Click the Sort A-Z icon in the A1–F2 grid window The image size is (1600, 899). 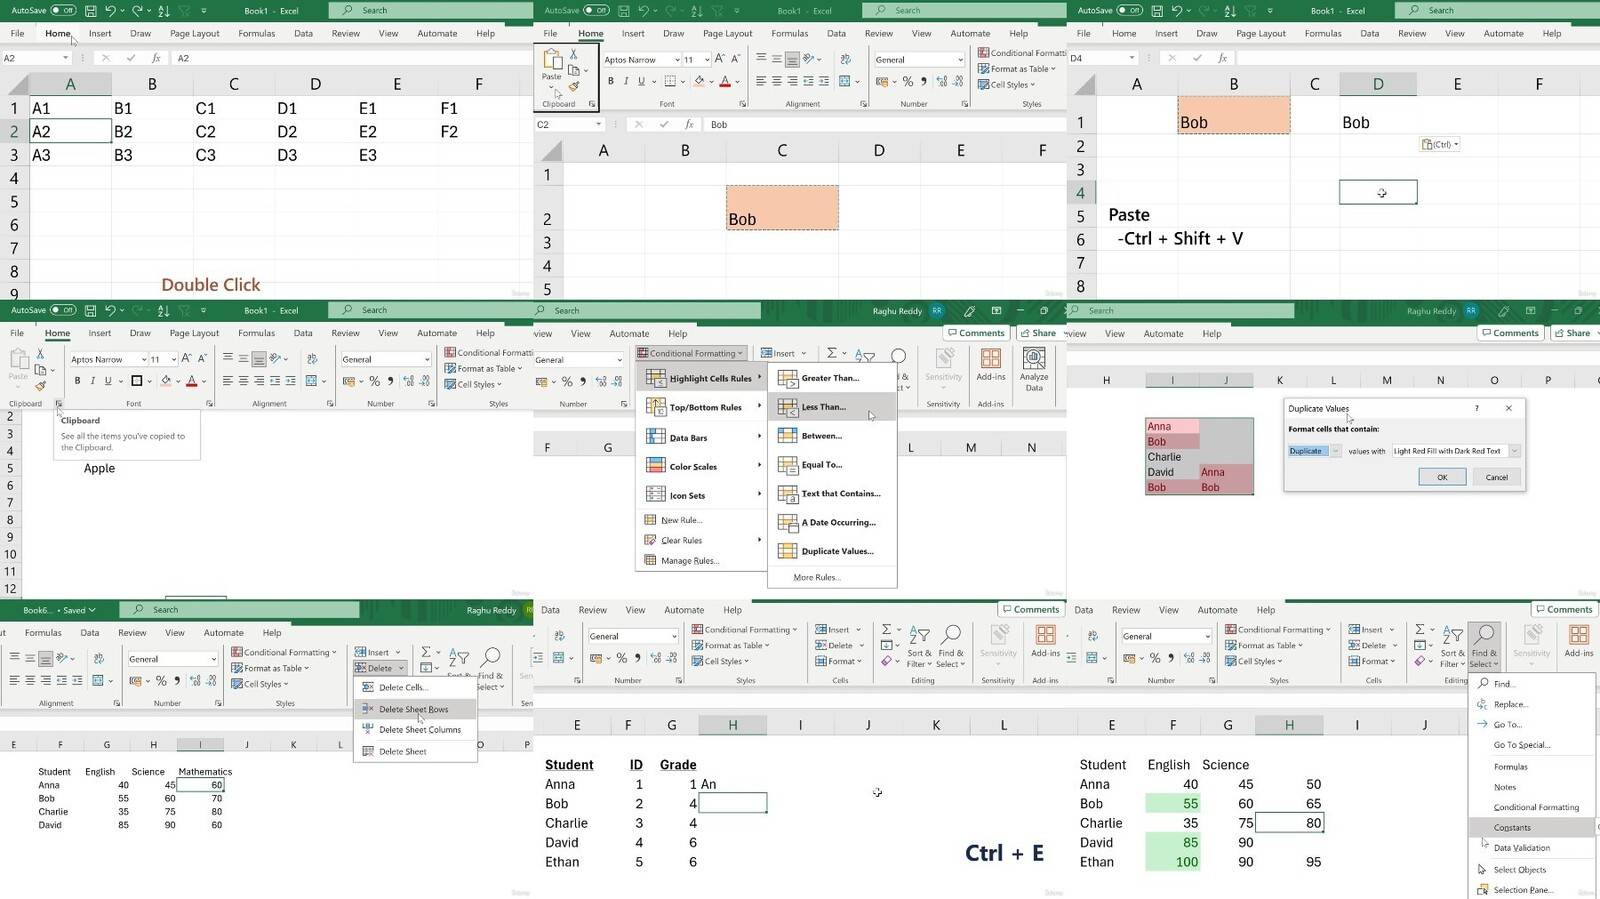[164, 10]
